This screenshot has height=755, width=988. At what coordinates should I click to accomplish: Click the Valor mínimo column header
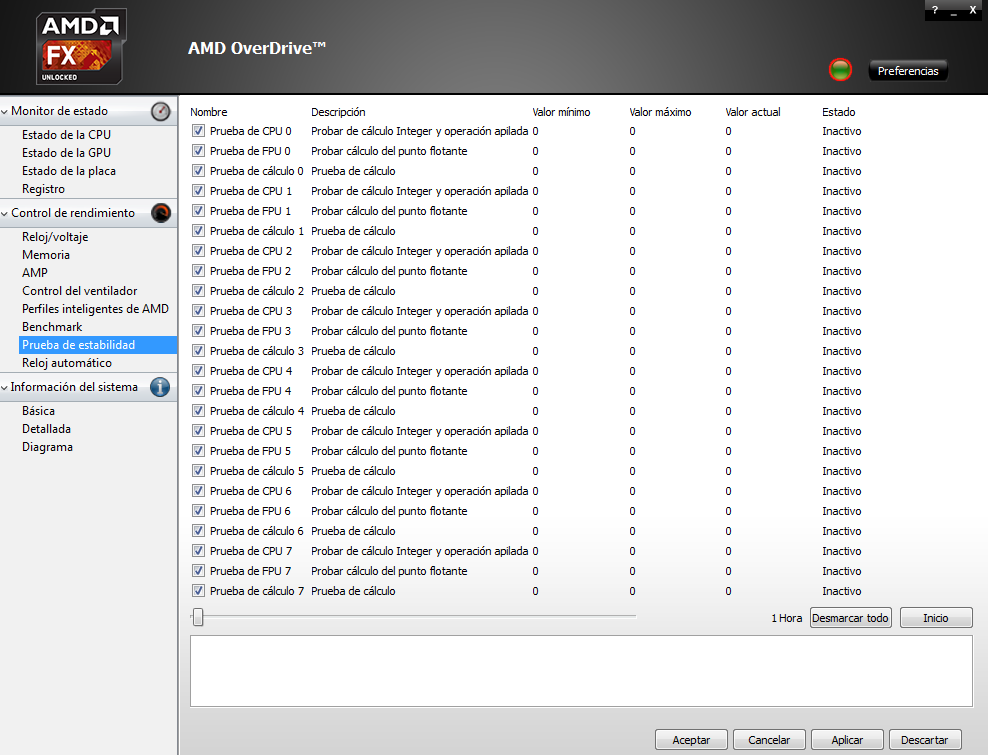pos(561,112)
